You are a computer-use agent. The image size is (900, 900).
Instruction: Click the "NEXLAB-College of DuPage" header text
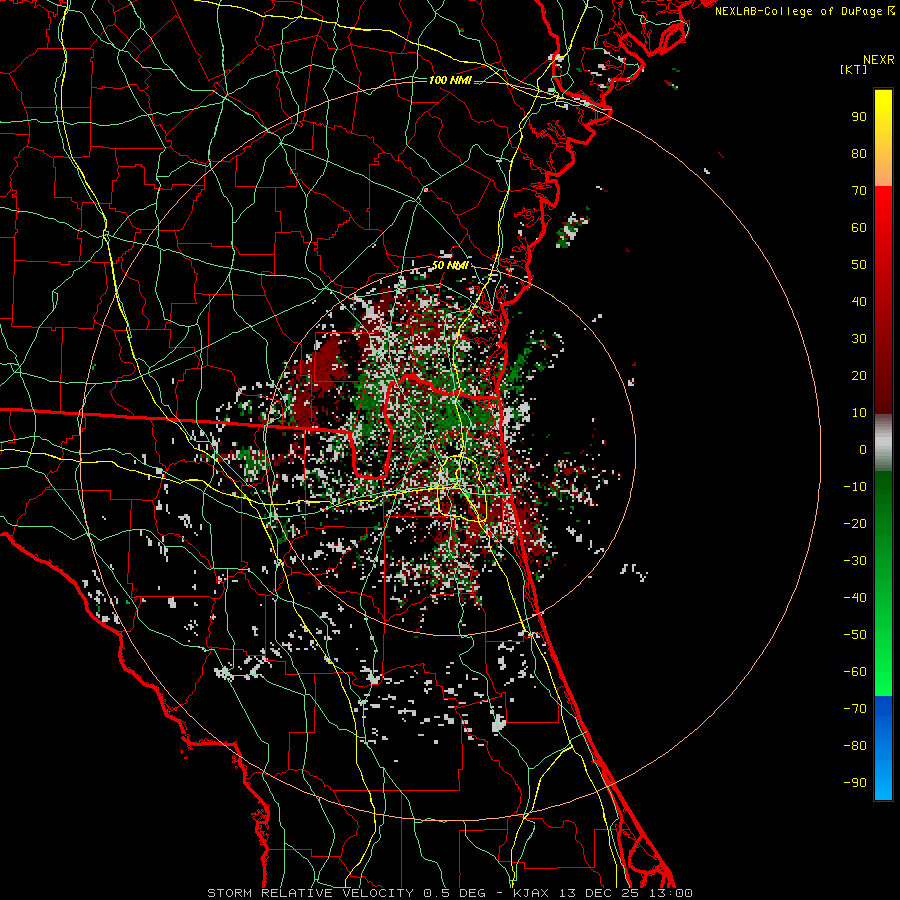click(x=799, y=11)
